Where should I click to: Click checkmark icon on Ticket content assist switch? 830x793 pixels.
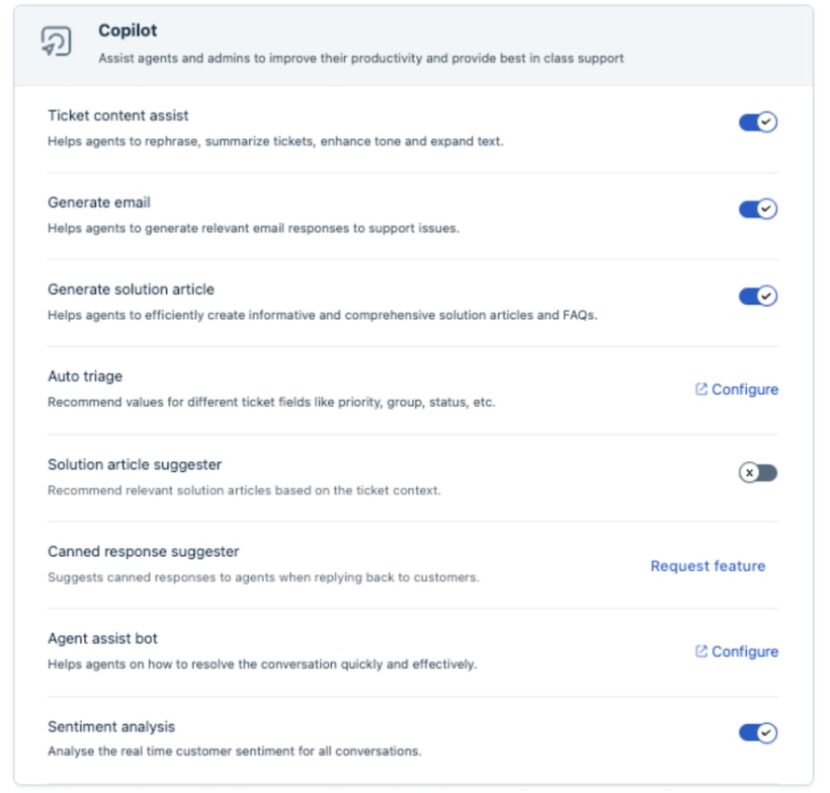click(765, 121)
